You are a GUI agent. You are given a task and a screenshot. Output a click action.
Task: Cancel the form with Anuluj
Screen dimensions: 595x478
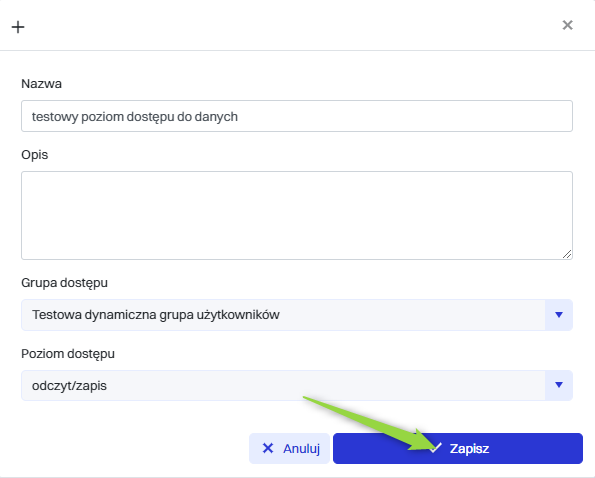[x=289, y=448]
